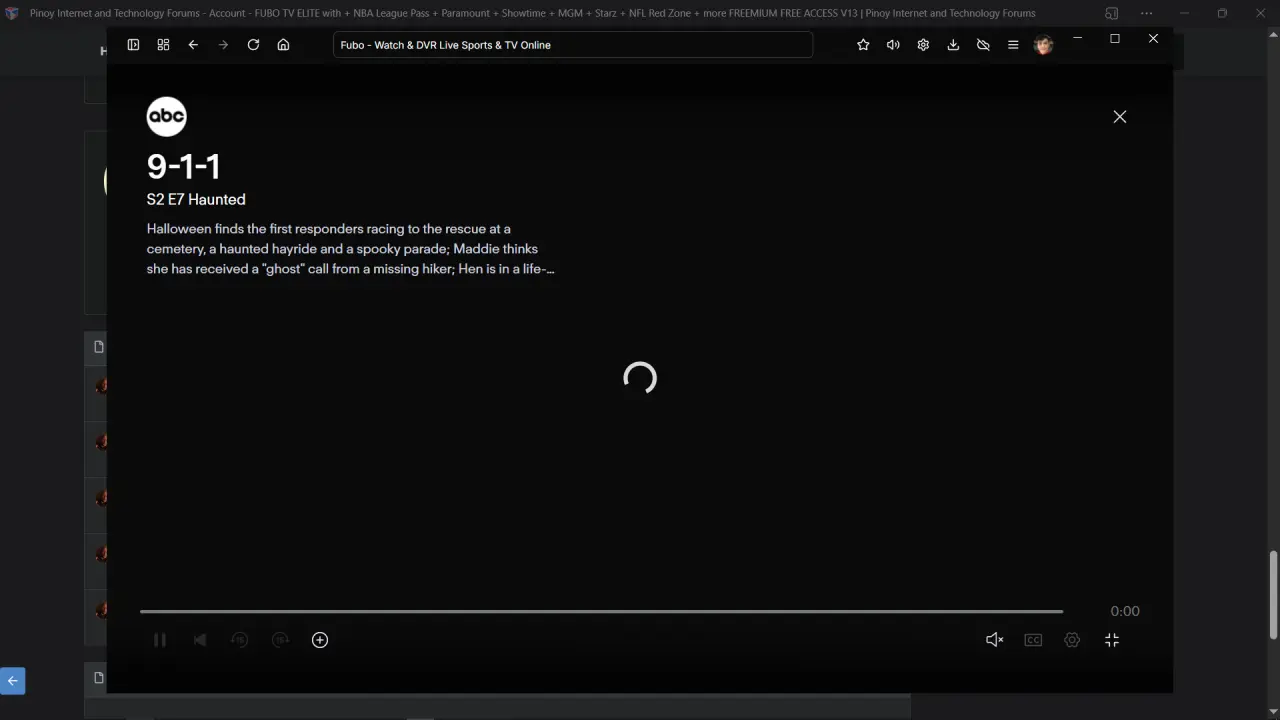The image size is (1280, 720).
Task: Restore down the background forum window
Action: point(1222,14)
